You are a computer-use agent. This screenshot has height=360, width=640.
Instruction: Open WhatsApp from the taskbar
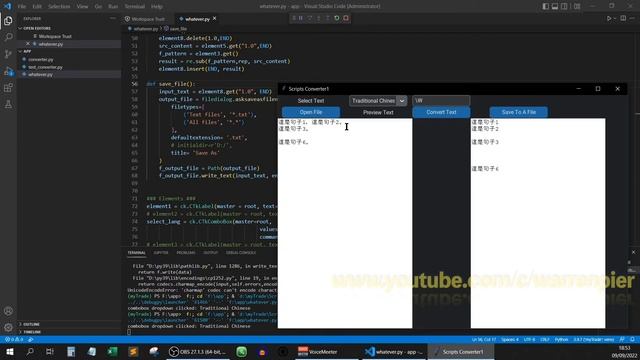(x=242, y=351)
